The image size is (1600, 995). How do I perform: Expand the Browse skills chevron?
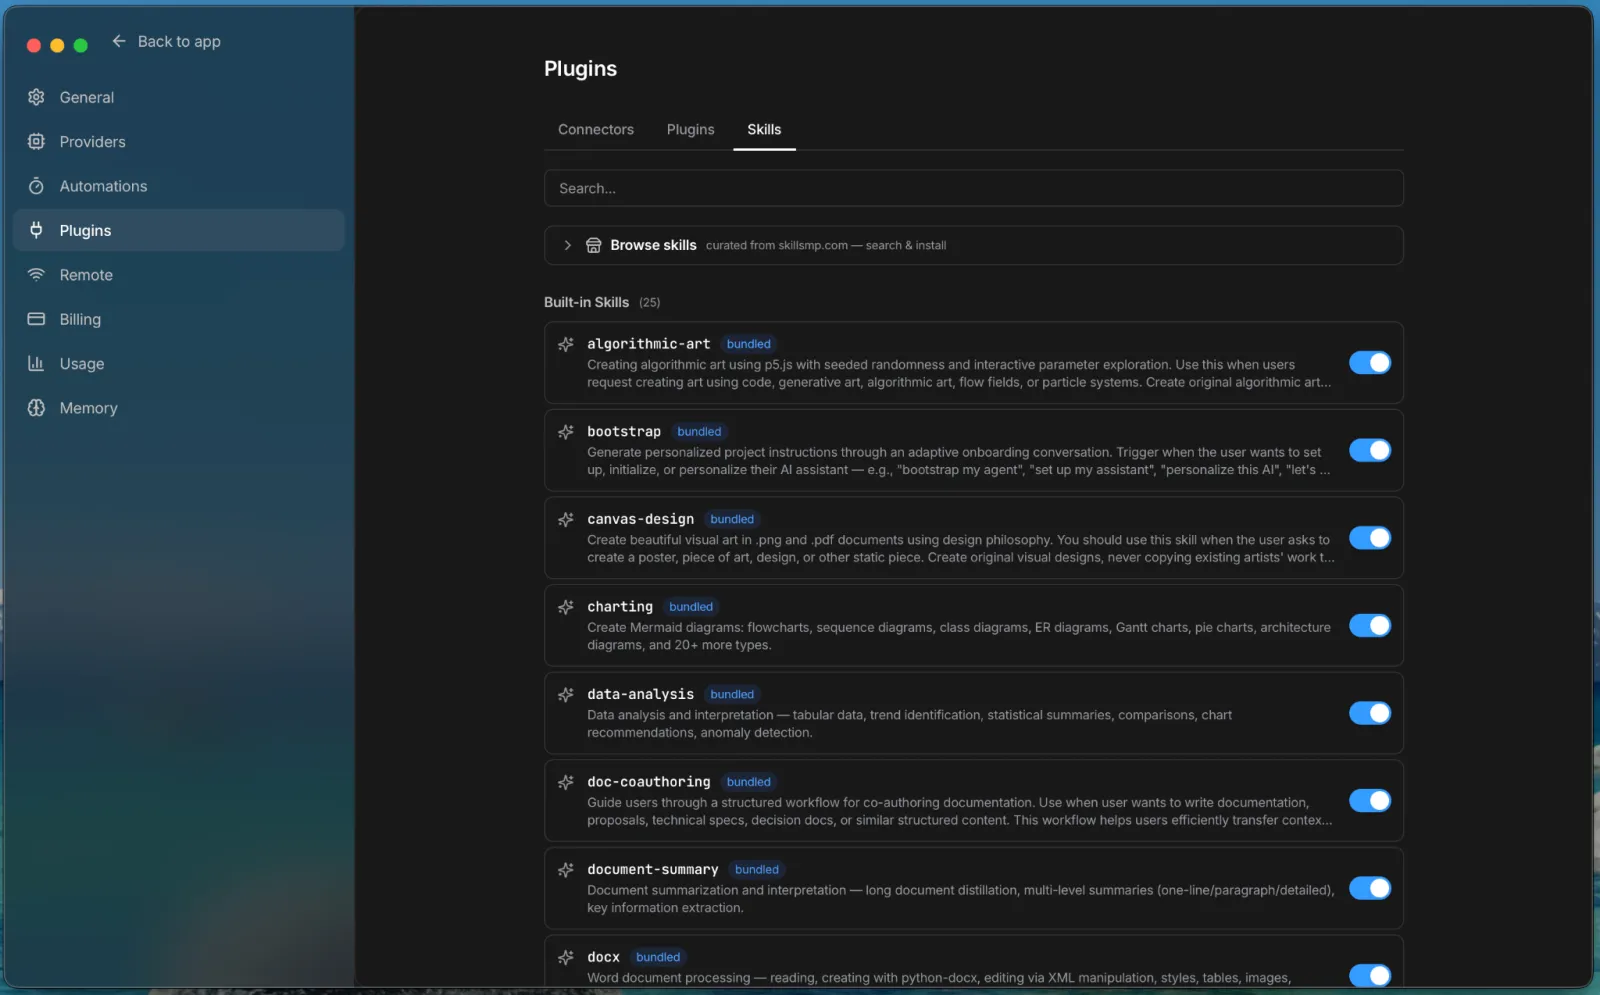[567, 245]
